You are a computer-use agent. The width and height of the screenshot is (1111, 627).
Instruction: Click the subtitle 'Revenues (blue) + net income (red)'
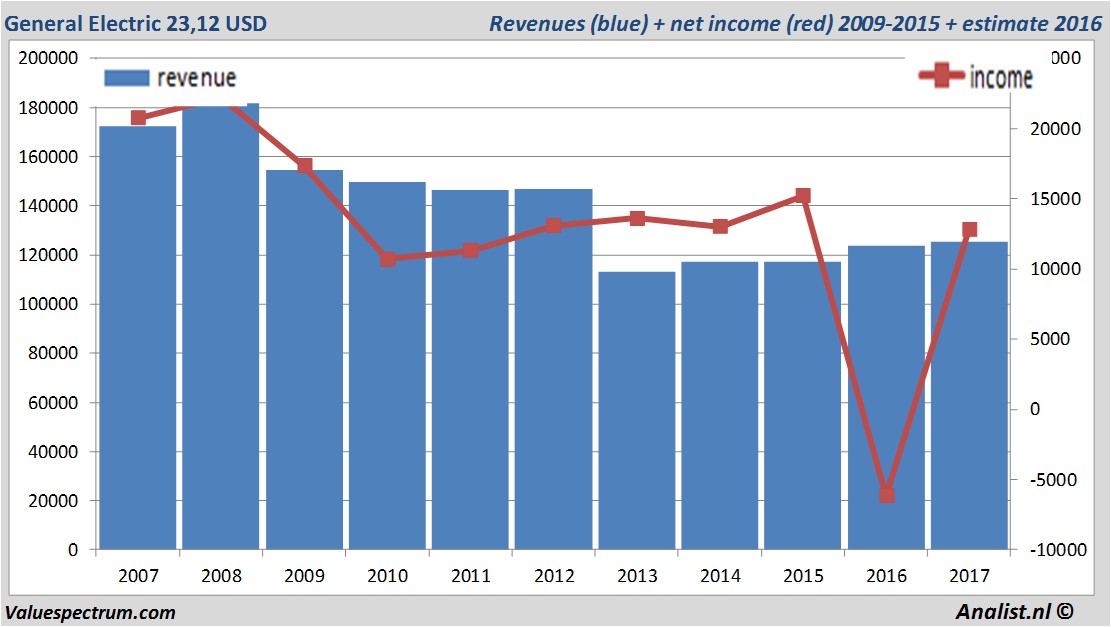[x=661, y=23]
